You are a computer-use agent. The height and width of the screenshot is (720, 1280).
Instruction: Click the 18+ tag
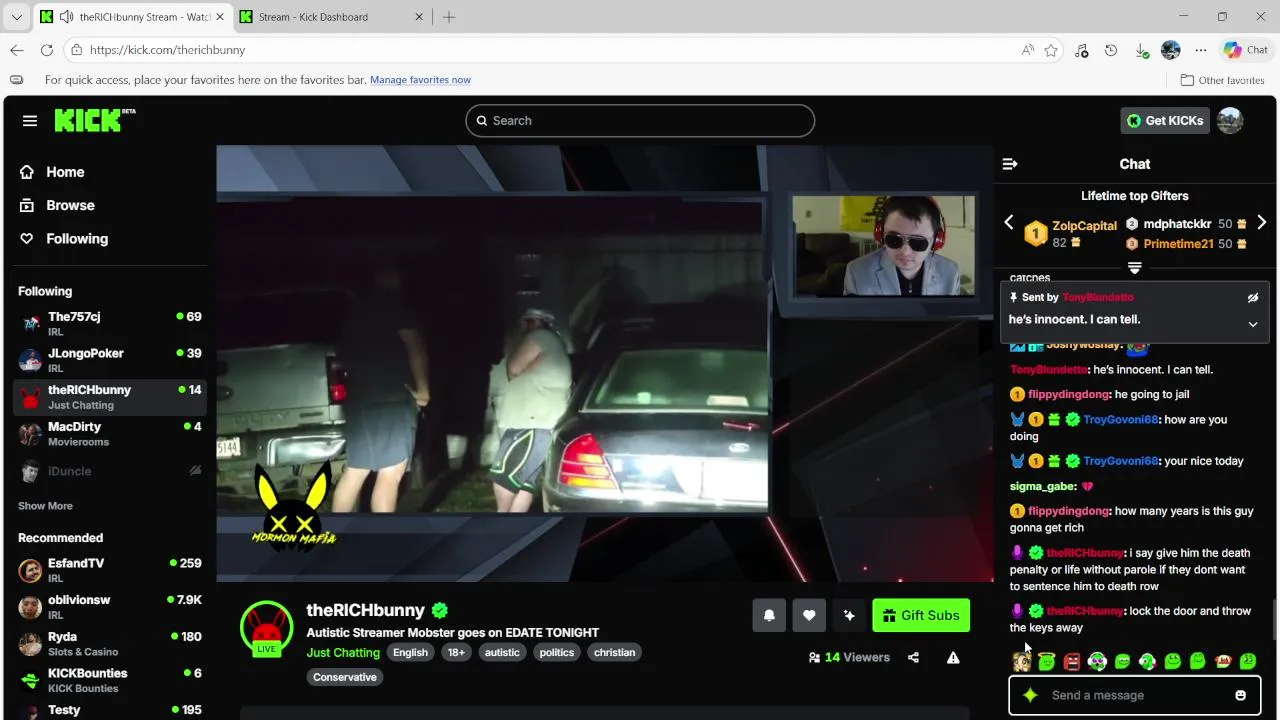pyautogui.click(x=456, y=653)
